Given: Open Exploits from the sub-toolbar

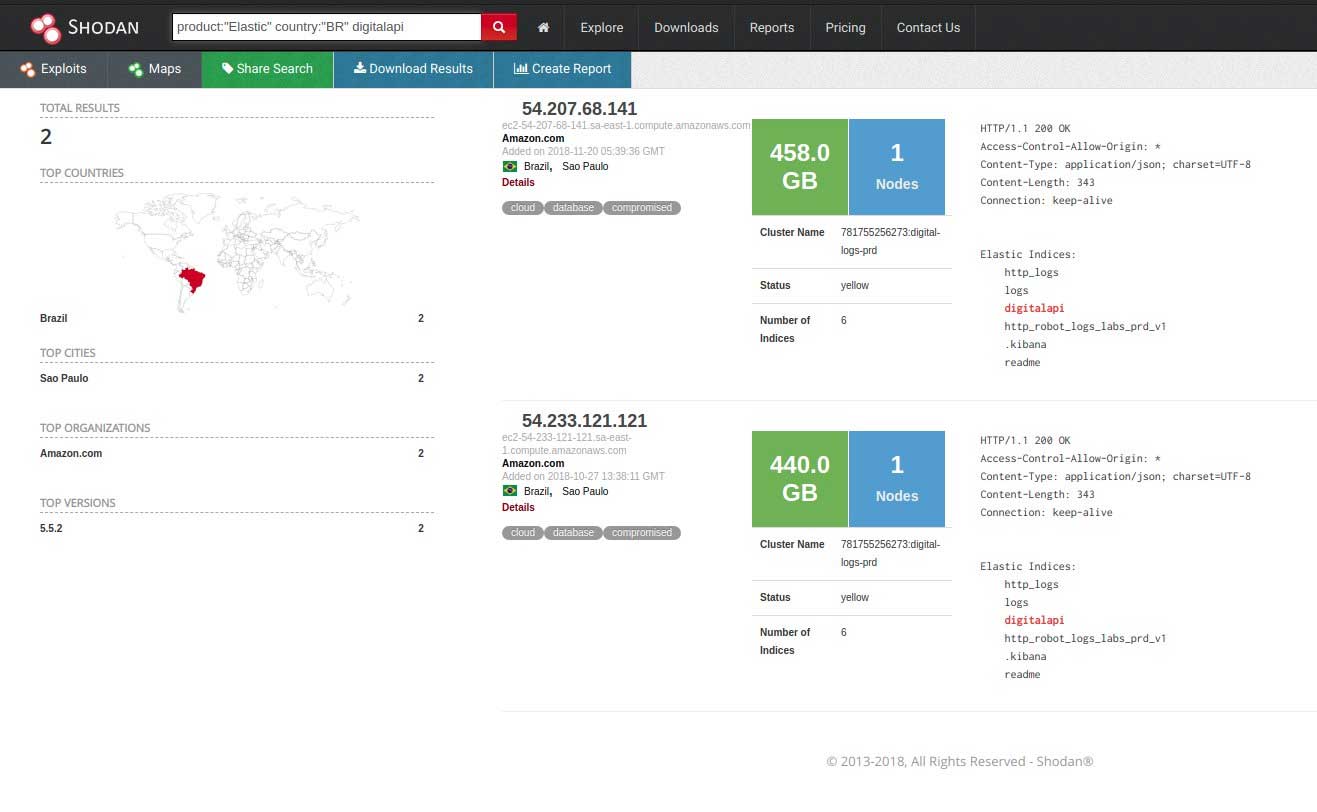Looking at the screenshot, I should pos(54,69).
